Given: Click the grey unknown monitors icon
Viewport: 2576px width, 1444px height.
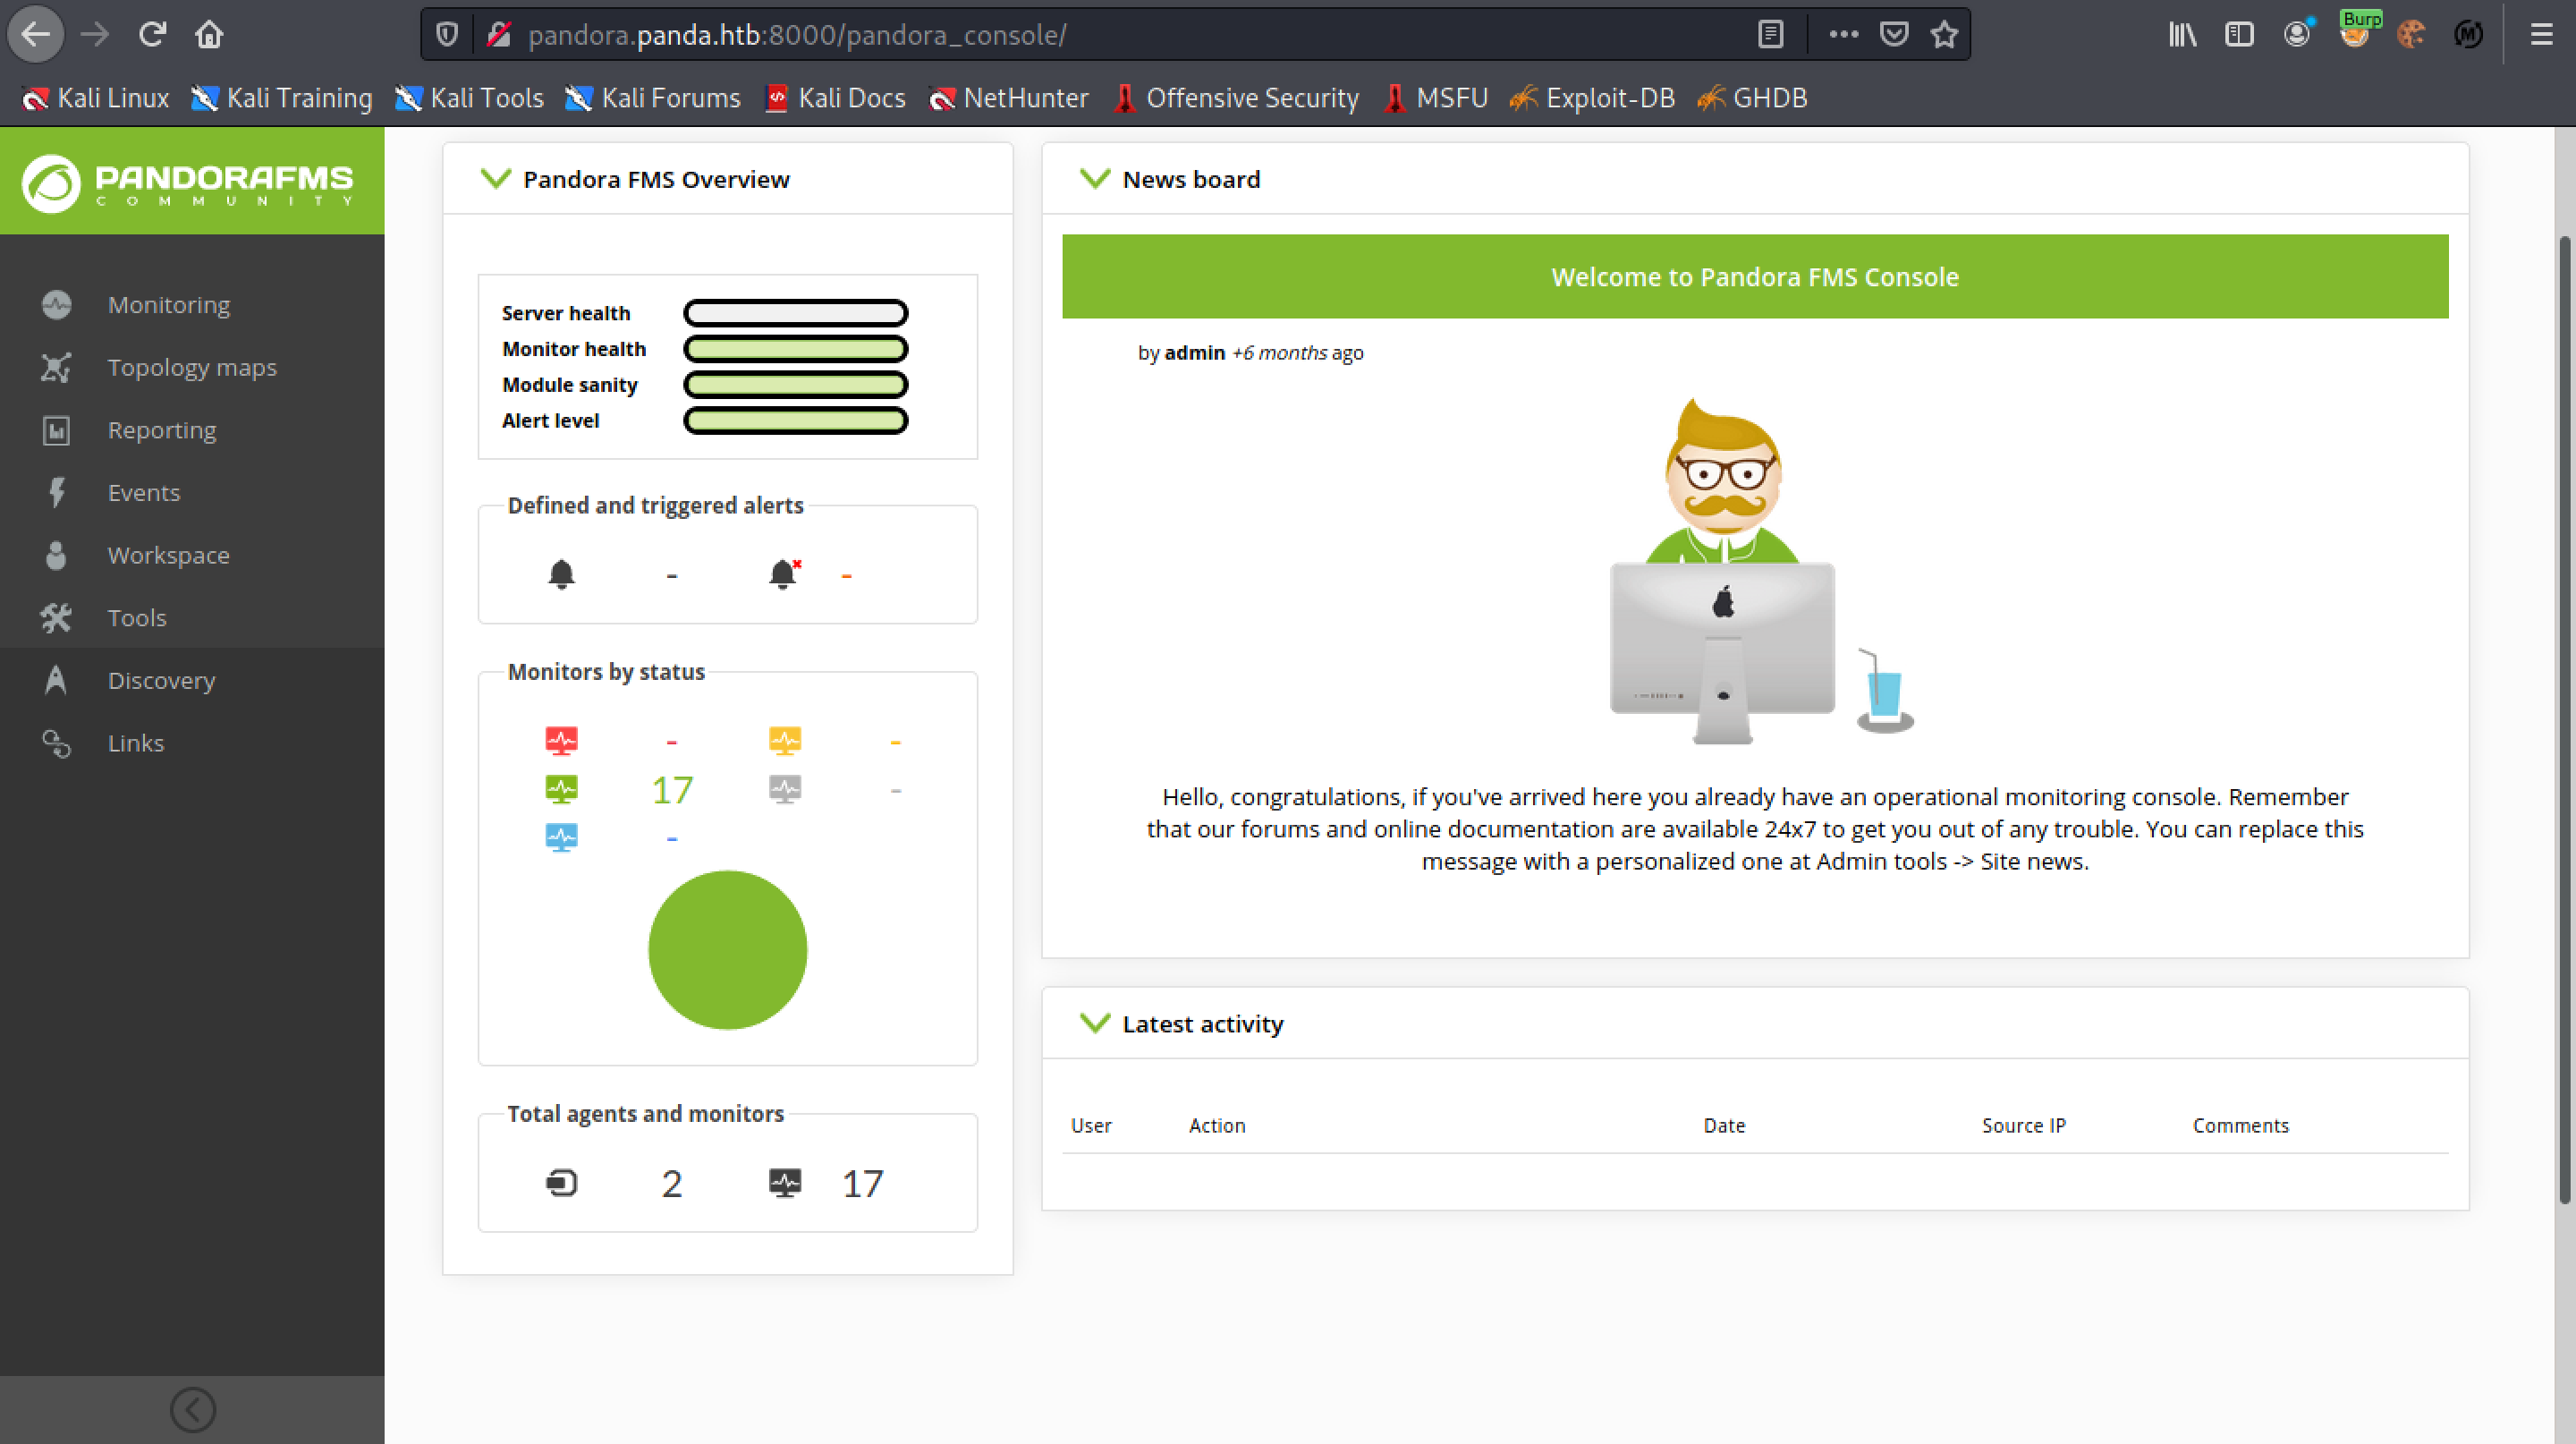Looking at the screenshot, I should [x=785, y=789].
